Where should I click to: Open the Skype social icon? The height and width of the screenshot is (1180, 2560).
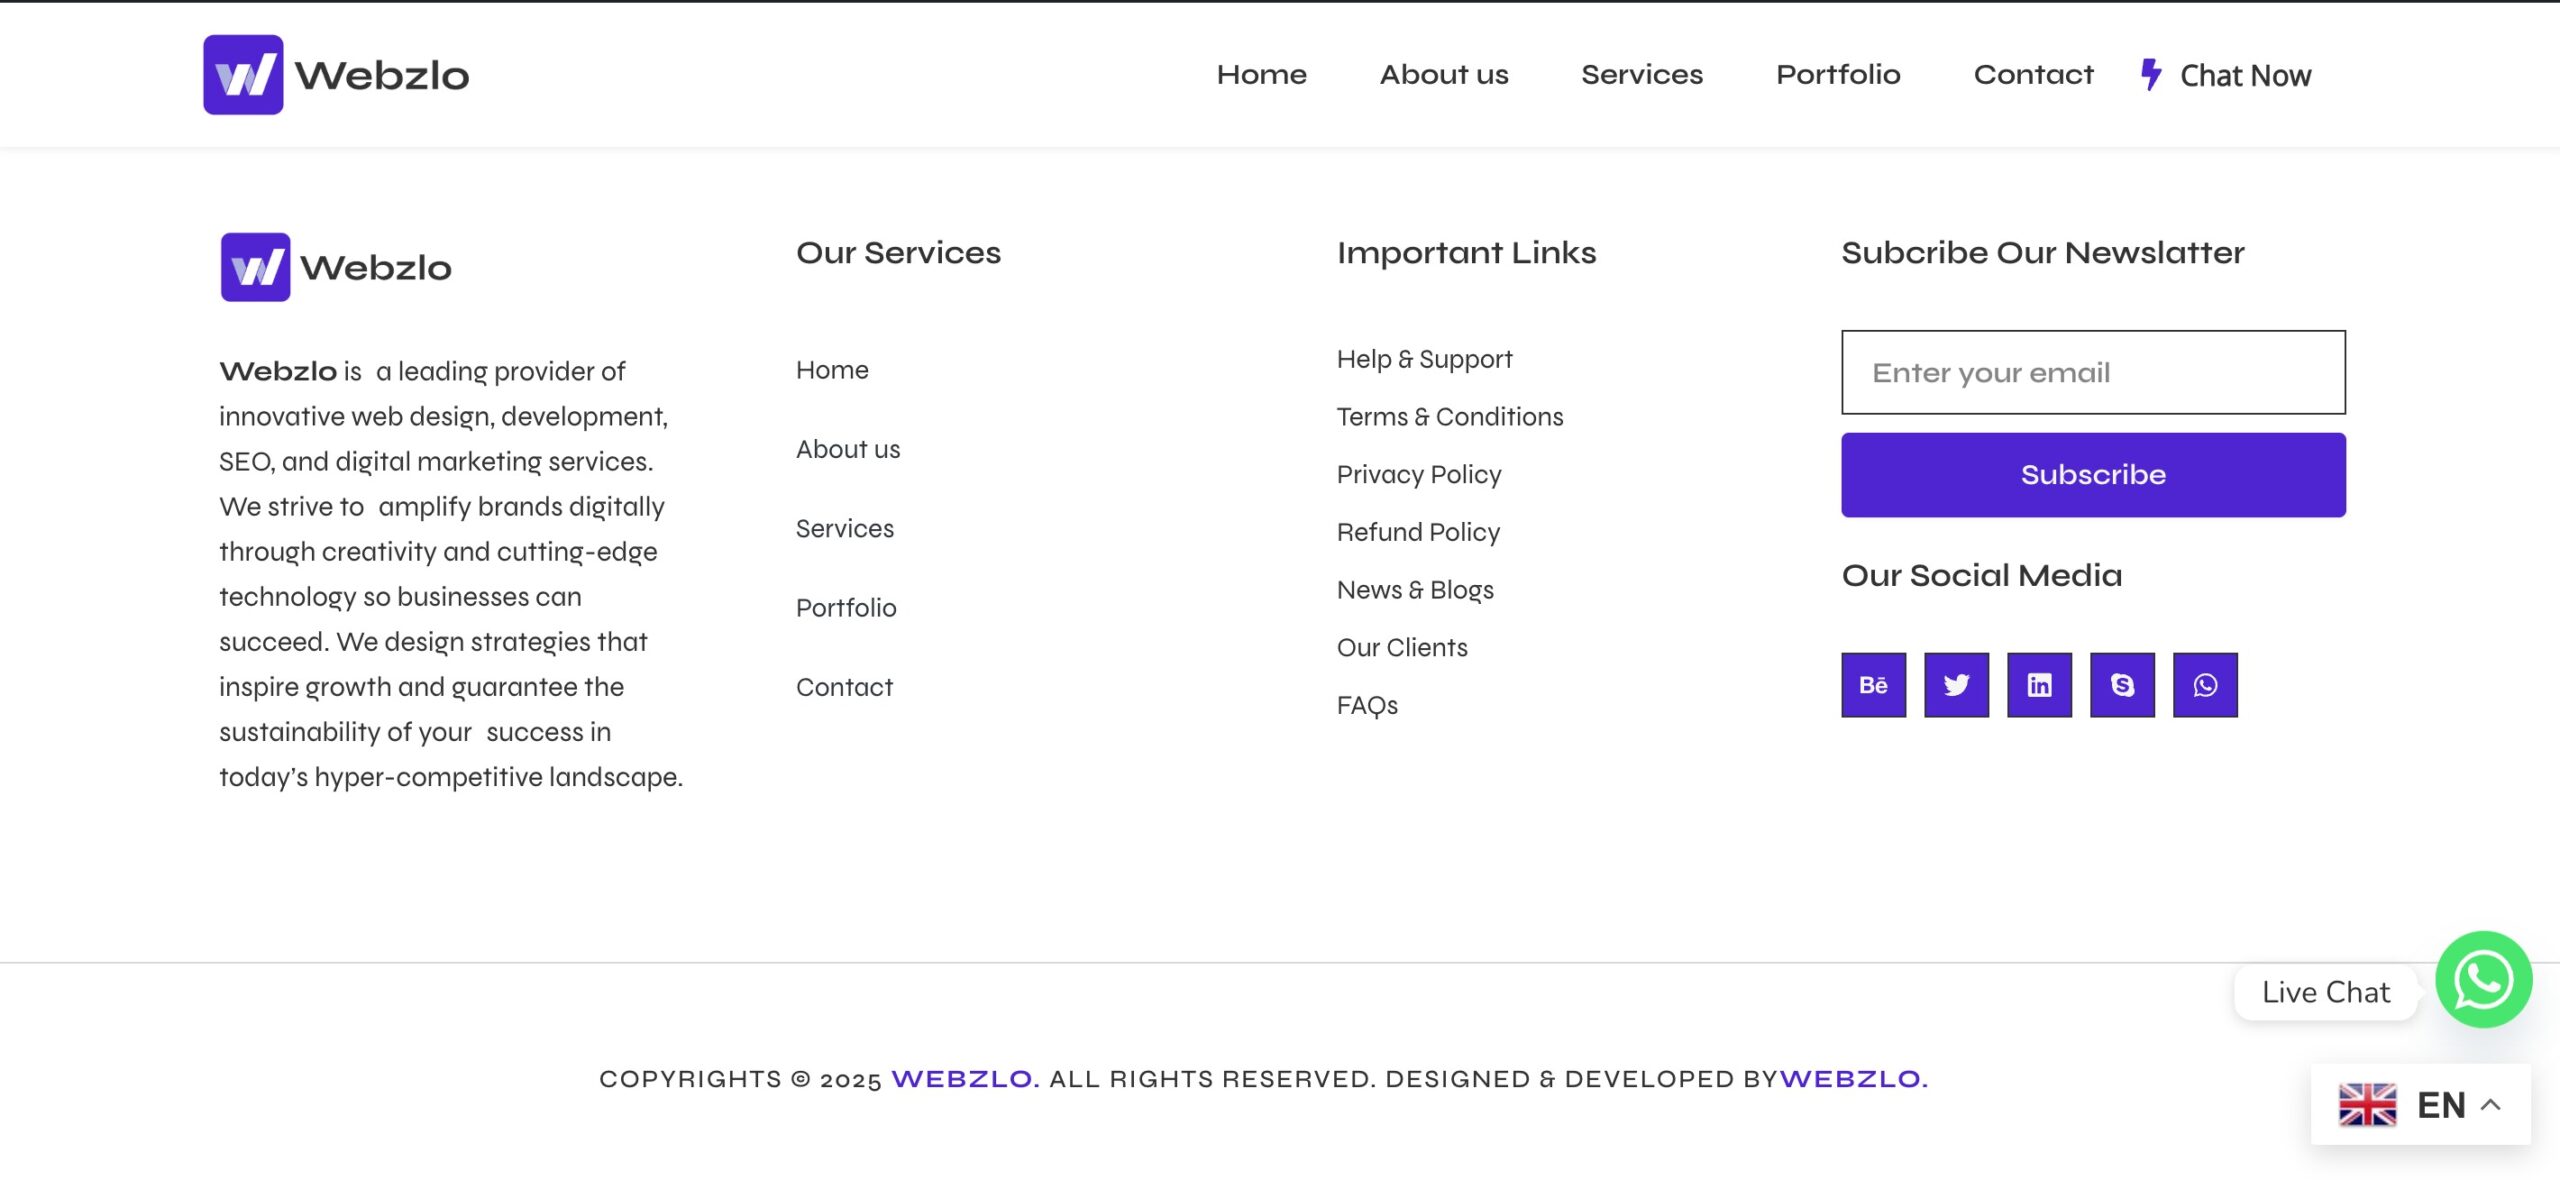click(2122, 685)
